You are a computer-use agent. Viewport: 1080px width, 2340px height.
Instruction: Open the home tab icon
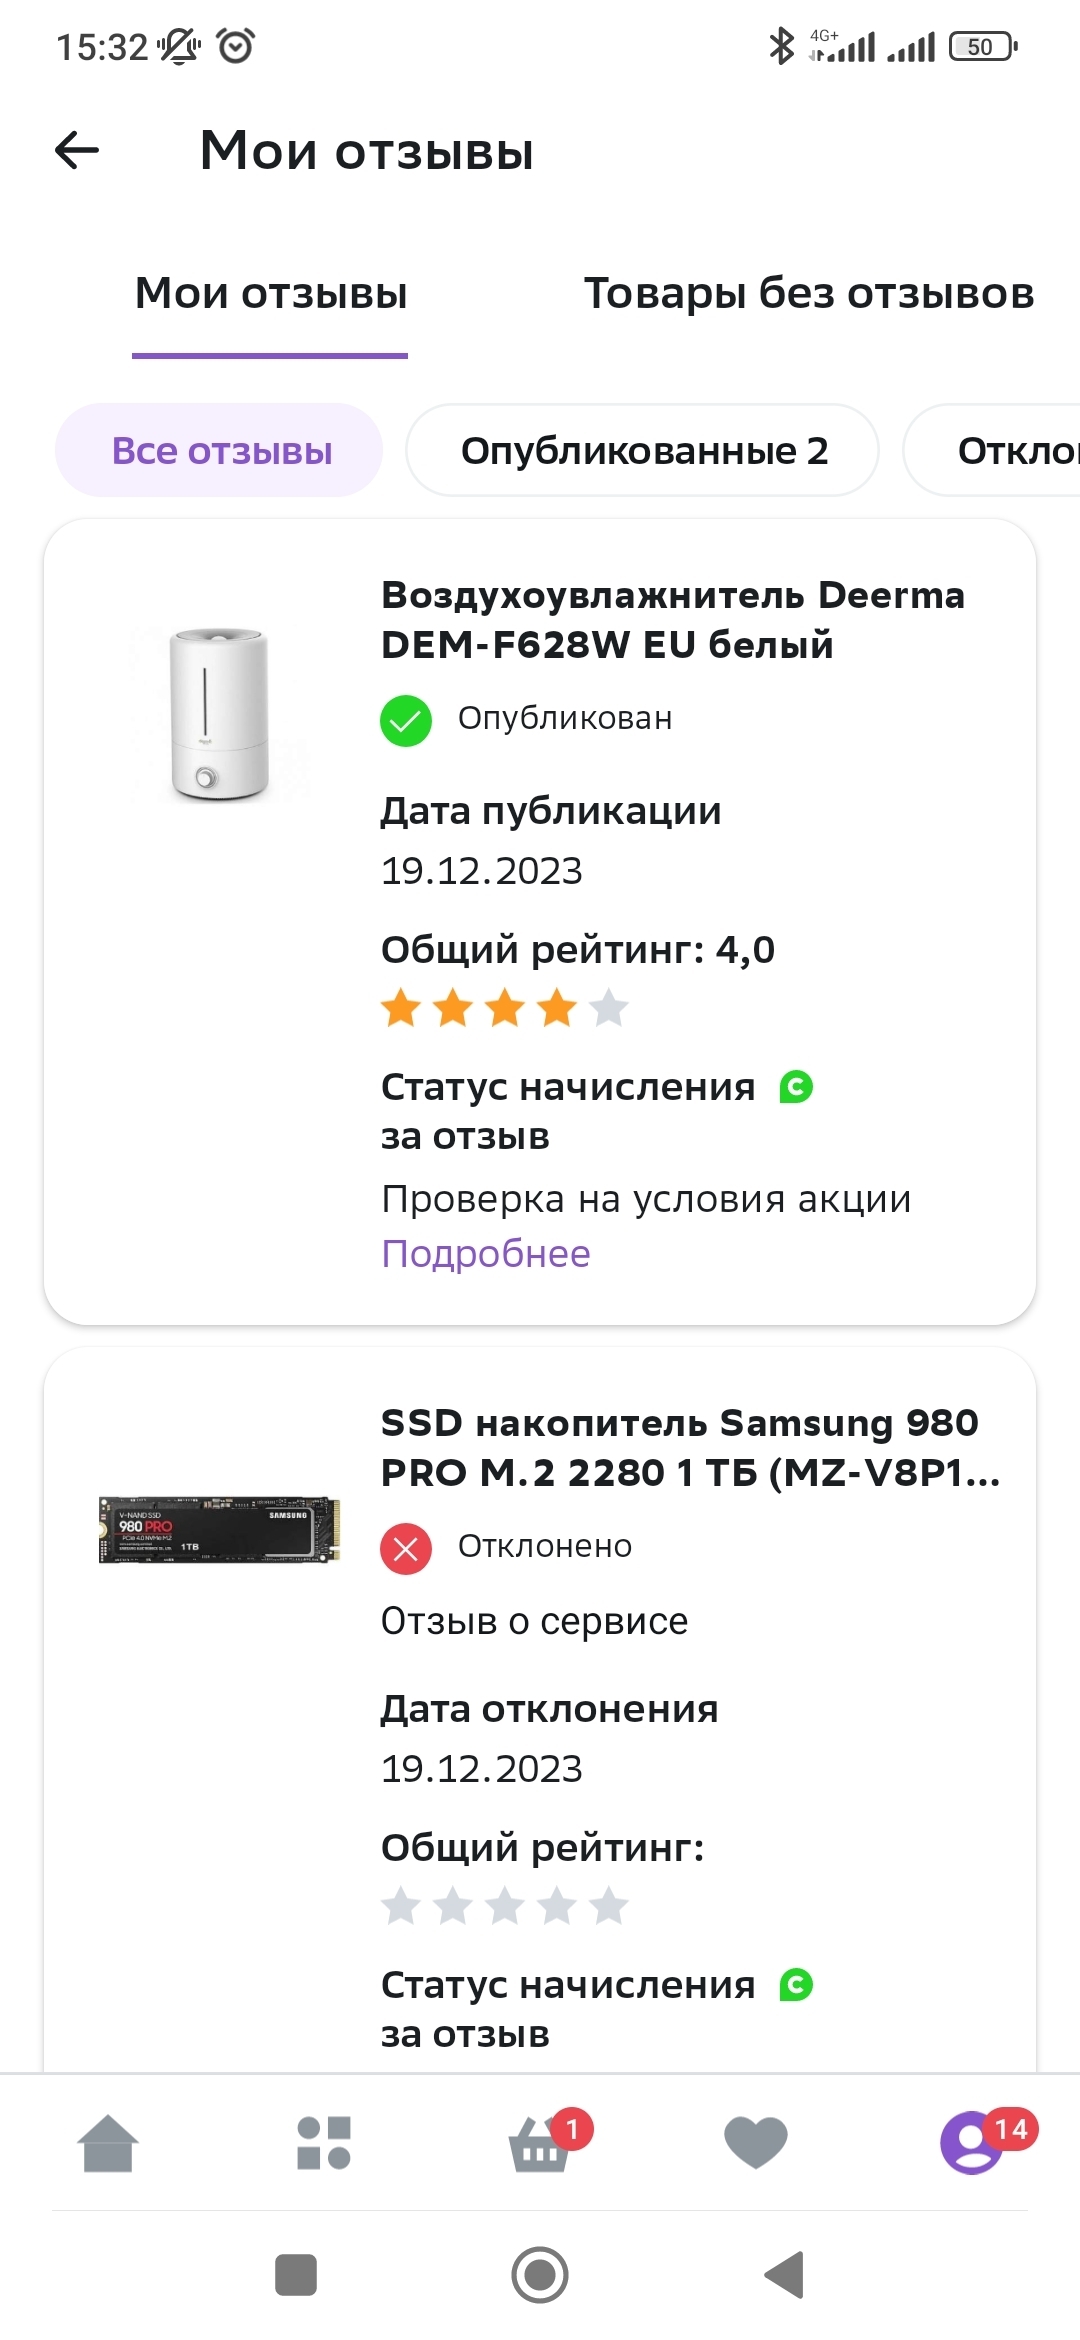[108, 2144]
